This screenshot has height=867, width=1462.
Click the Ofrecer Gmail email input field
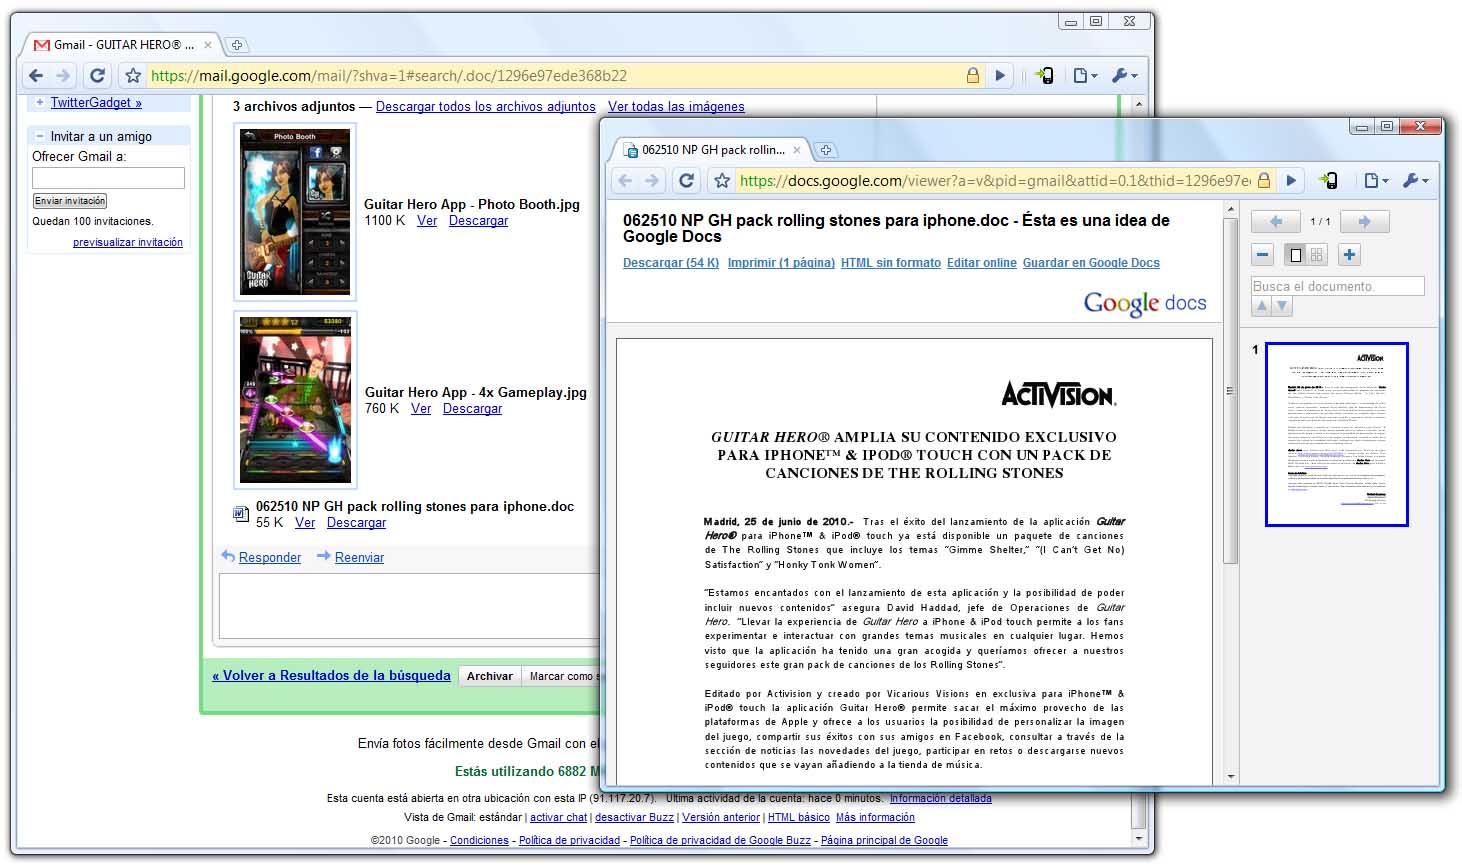pyautogui.click(x=108, y=178)
